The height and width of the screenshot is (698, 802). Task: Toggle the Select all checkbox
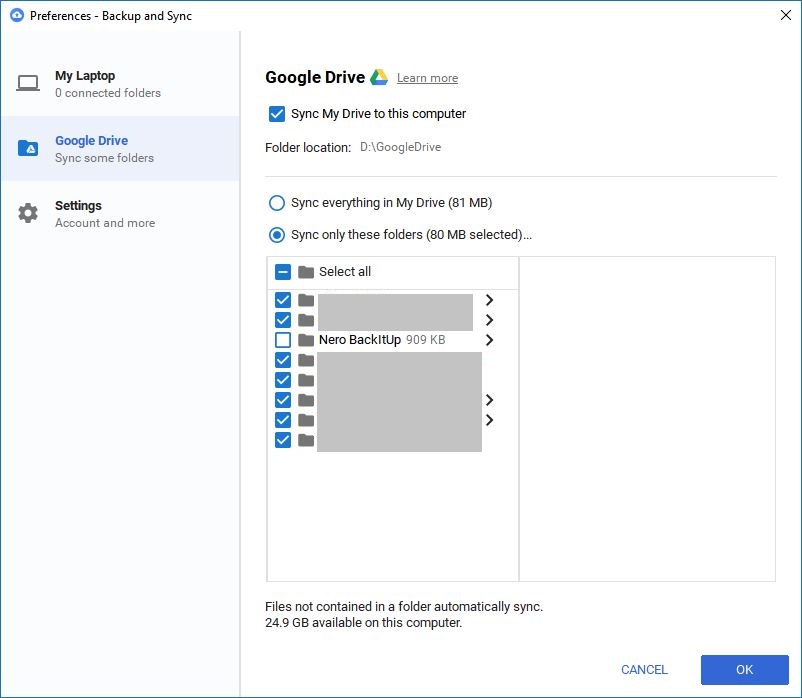(x=283, y=272)
